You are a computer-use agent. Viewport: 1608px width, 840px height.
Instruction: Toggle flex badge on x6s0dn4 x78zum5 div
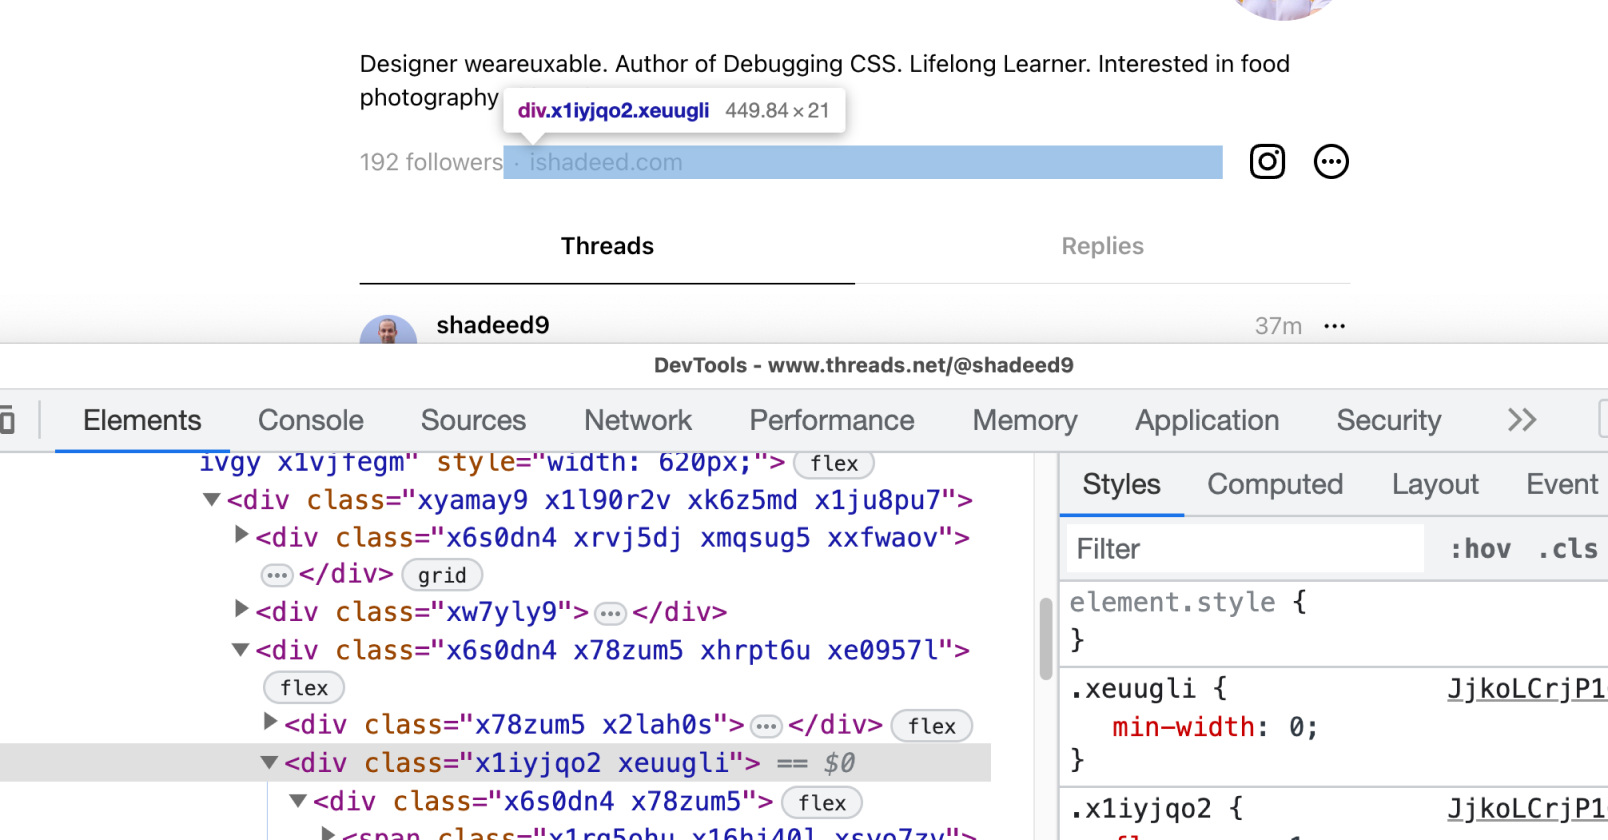(821, 803)
